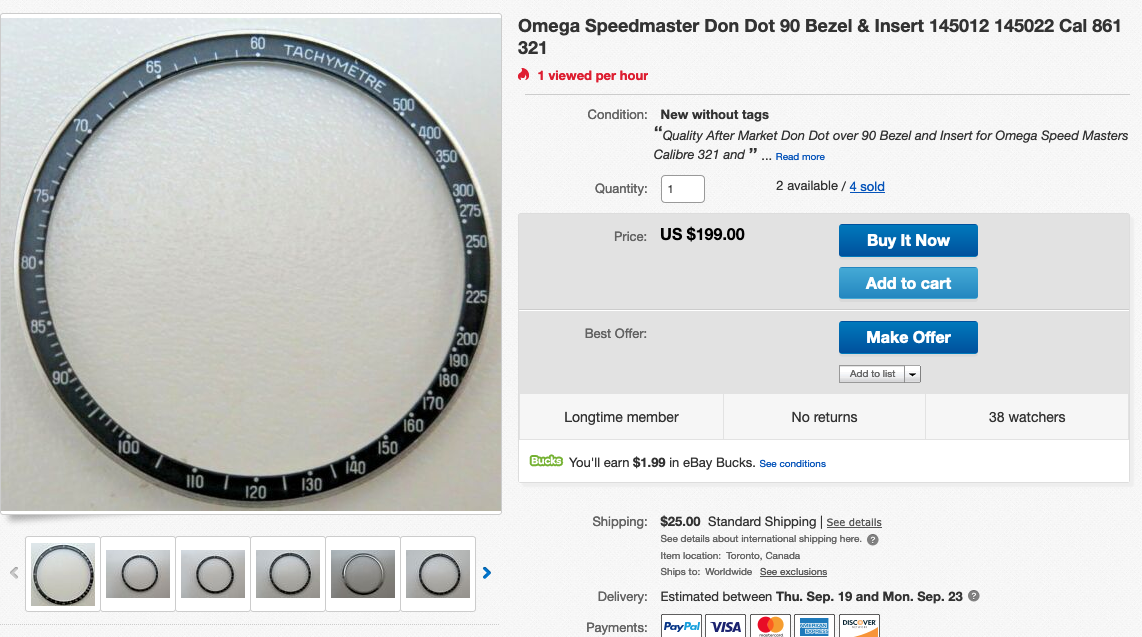Click the Add to cart button
Image resolution: width=1142 pixels, height=637 pixels.
(x=908, y=283)
